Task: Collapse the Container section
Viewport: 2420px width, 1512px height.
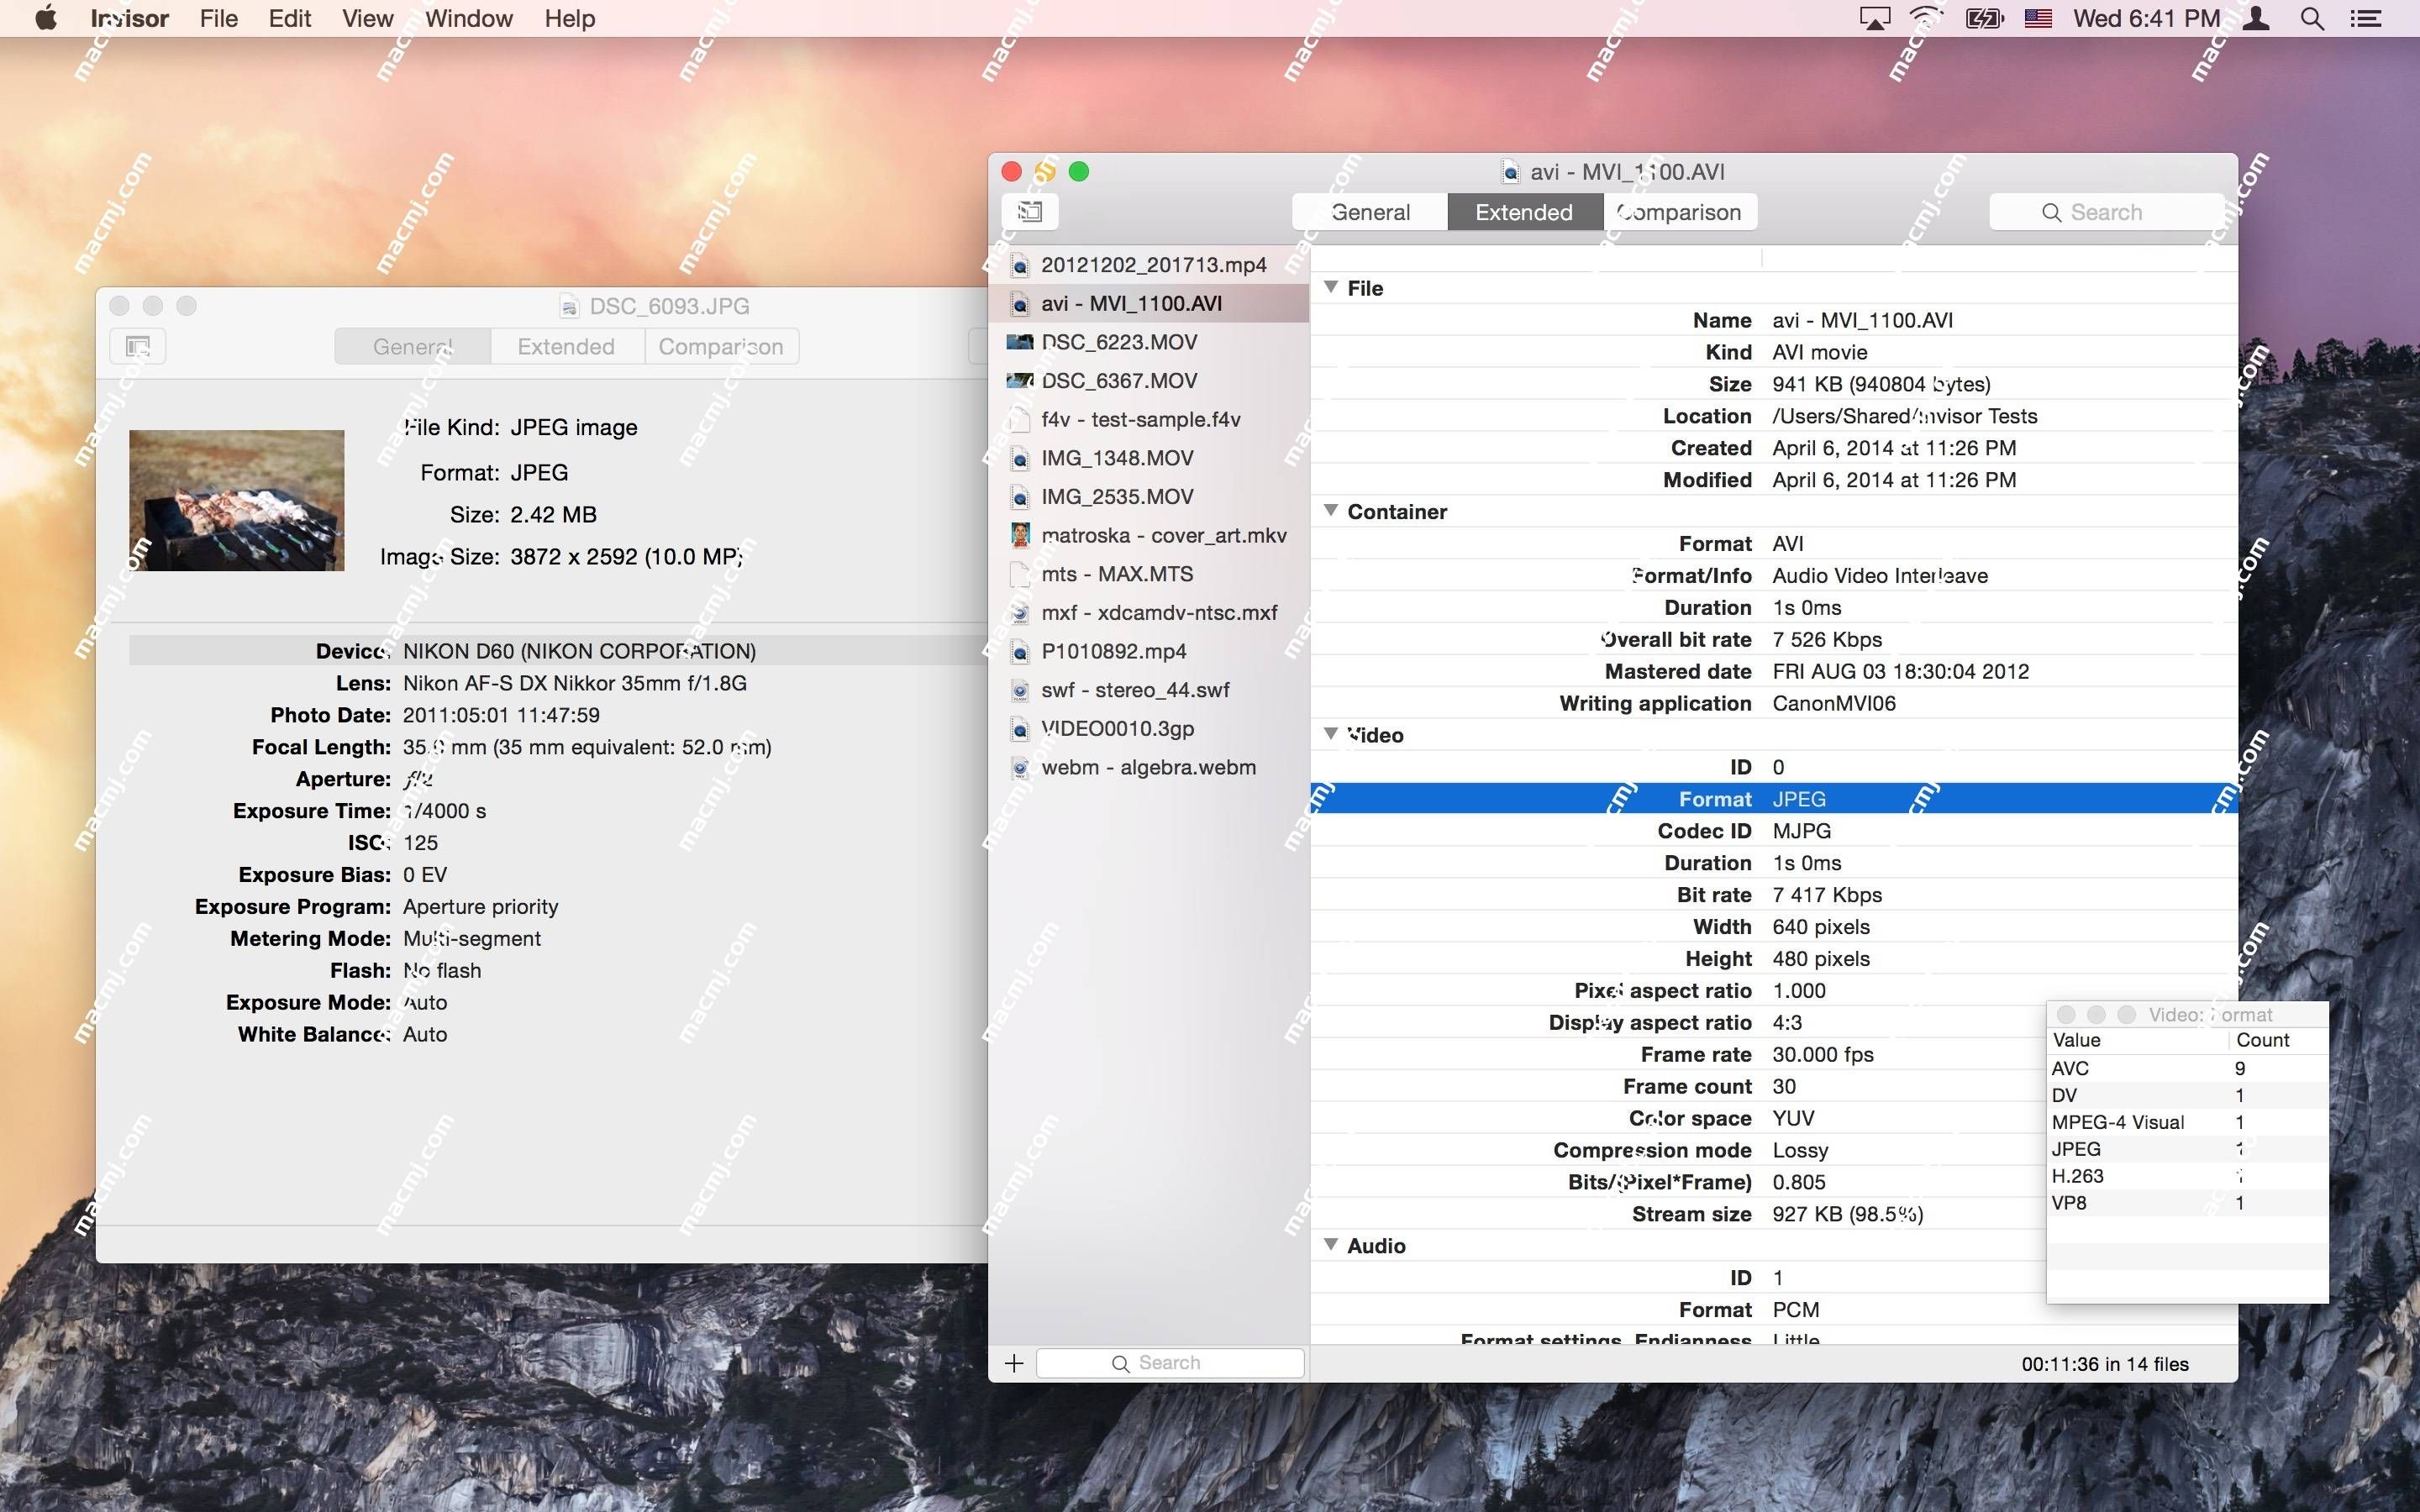Action: coord(1331,511)
